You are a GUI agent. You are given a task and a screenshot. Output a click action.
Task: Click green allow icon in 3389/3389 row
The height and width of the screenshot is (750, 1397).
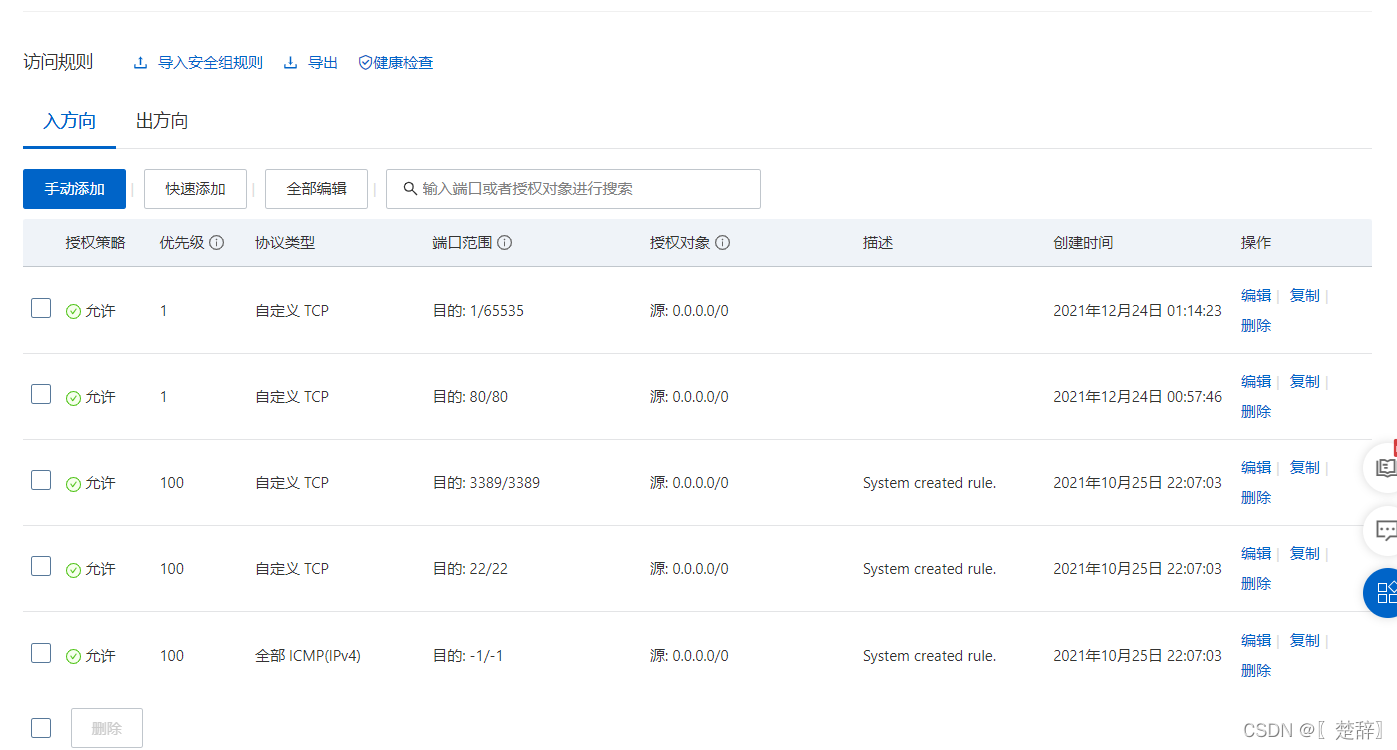[x=73, y=484]
